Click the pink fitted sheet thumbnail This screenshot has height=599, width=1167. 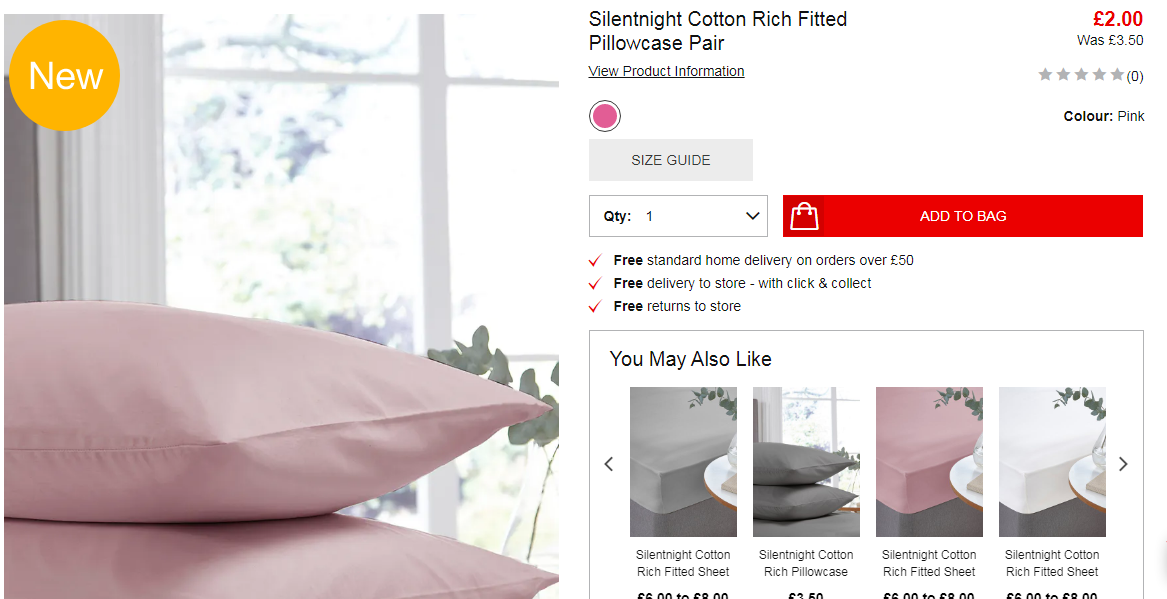click(929, 461)
